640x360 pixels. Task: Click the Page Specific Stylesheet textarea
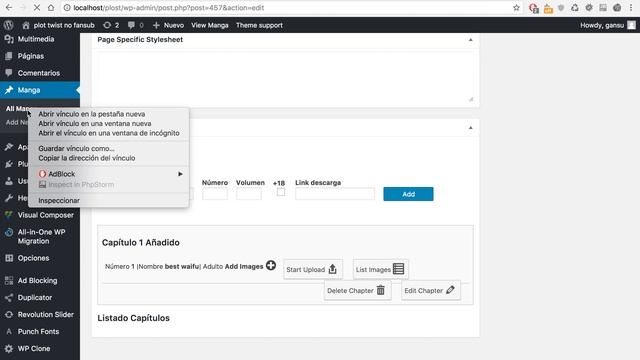click(285, 77)
